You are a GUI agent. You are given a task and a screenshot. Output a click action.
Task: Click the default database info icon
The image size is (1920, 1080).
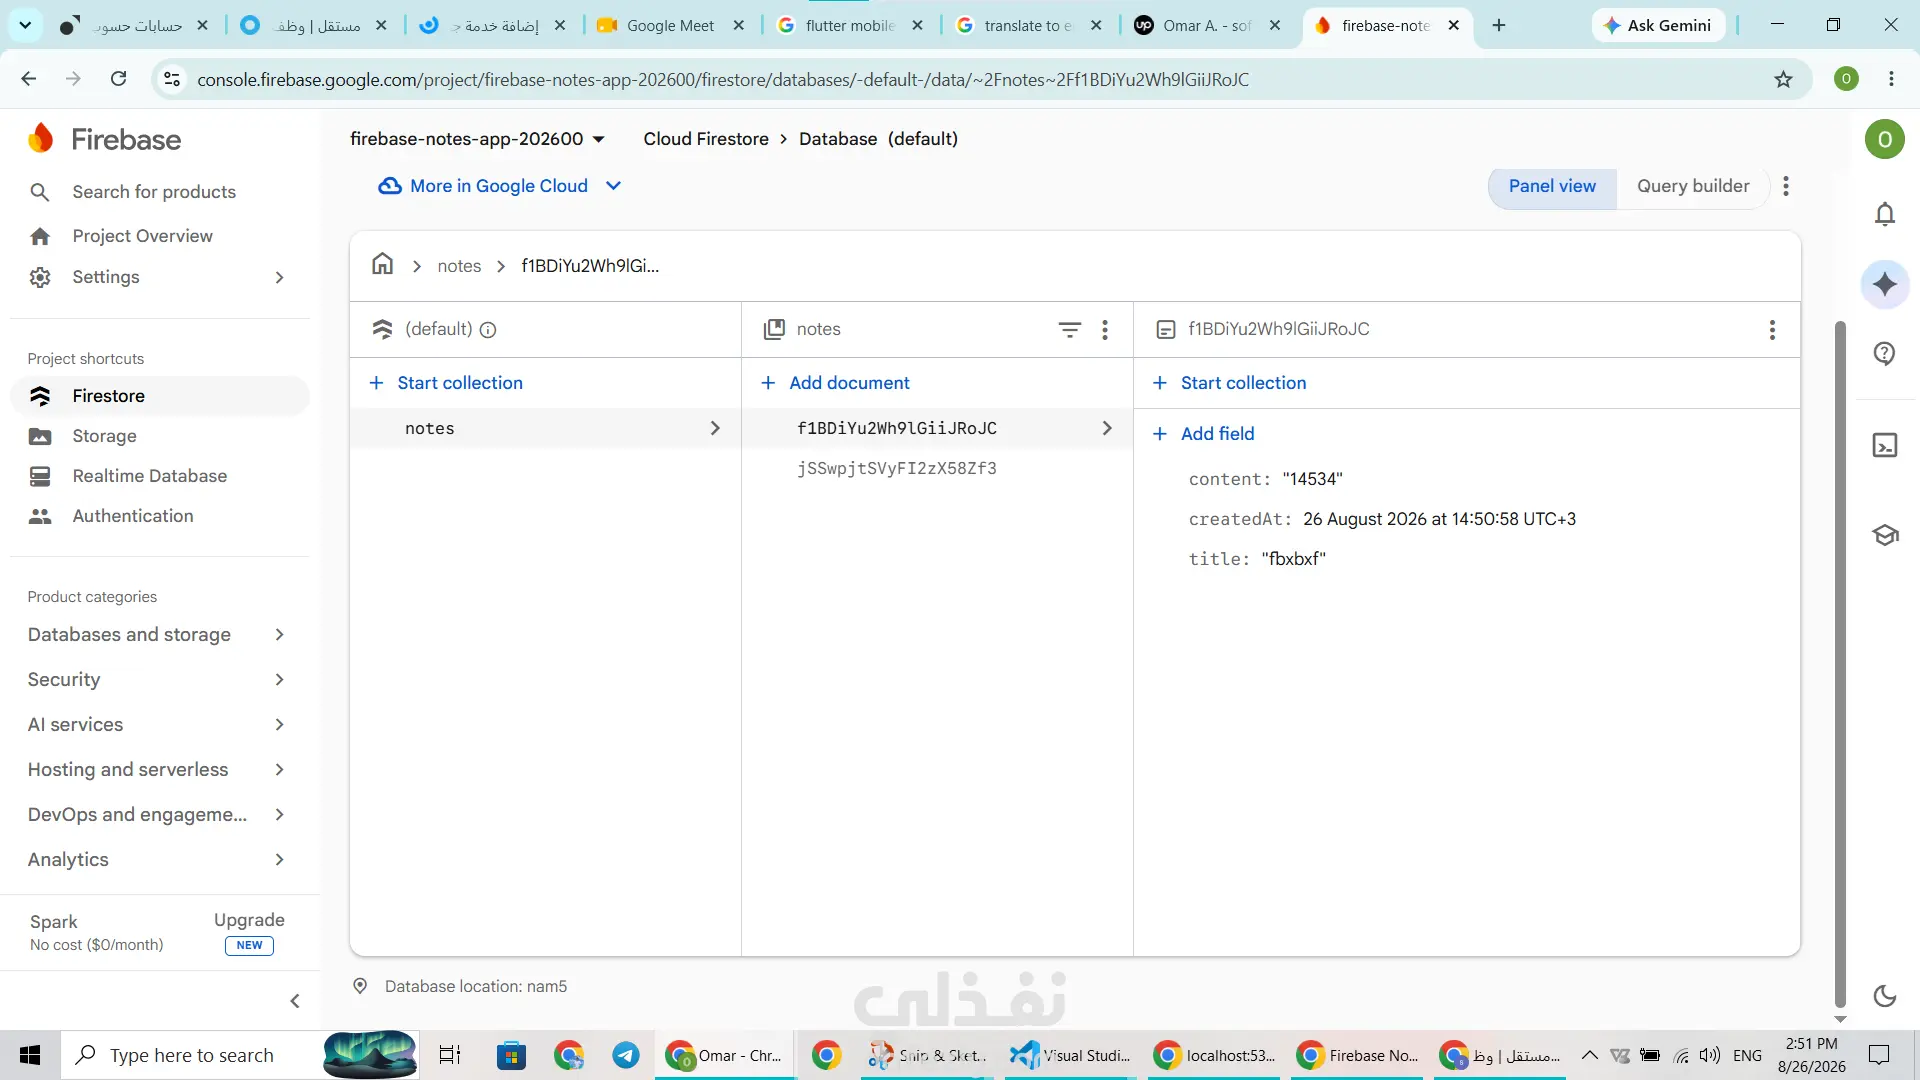pyautogui.click(x=488, y=330)
